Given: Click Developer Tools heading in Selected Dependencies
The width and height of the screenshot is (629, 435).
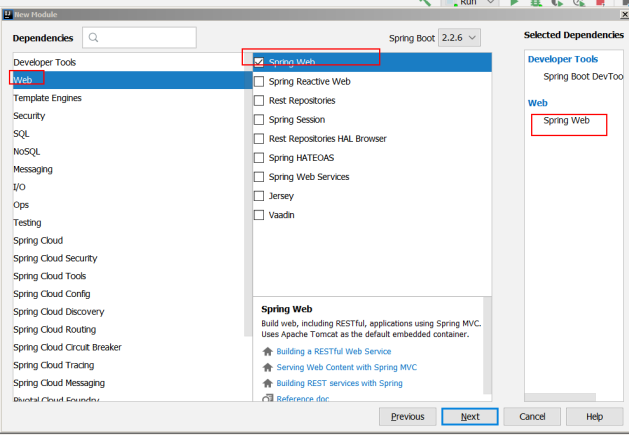Looking at the screenshot, I should [x=563, y=59].
